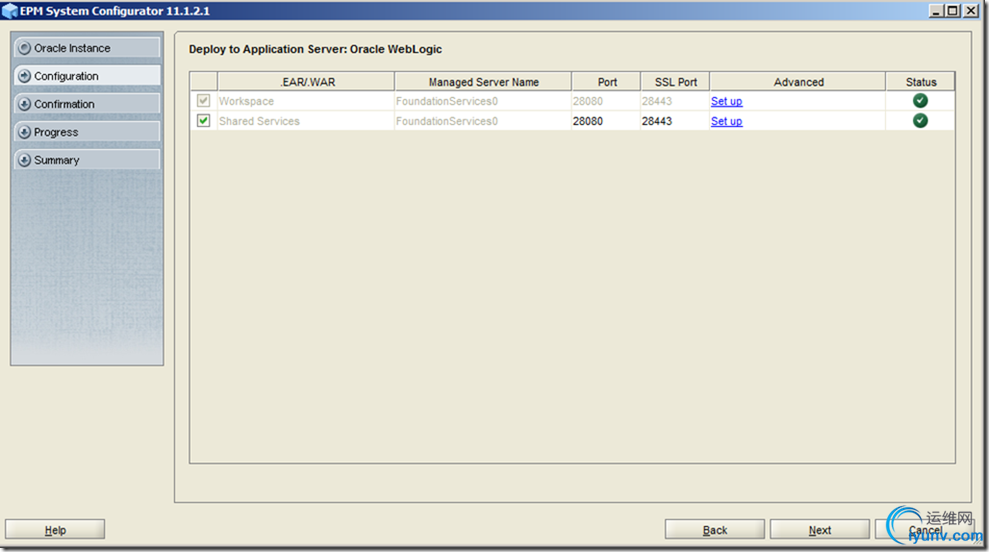Image resolution: width=989 pixels, height=552 pixels.
Task: Open the Confirmation step
Action: click(87, 104)
